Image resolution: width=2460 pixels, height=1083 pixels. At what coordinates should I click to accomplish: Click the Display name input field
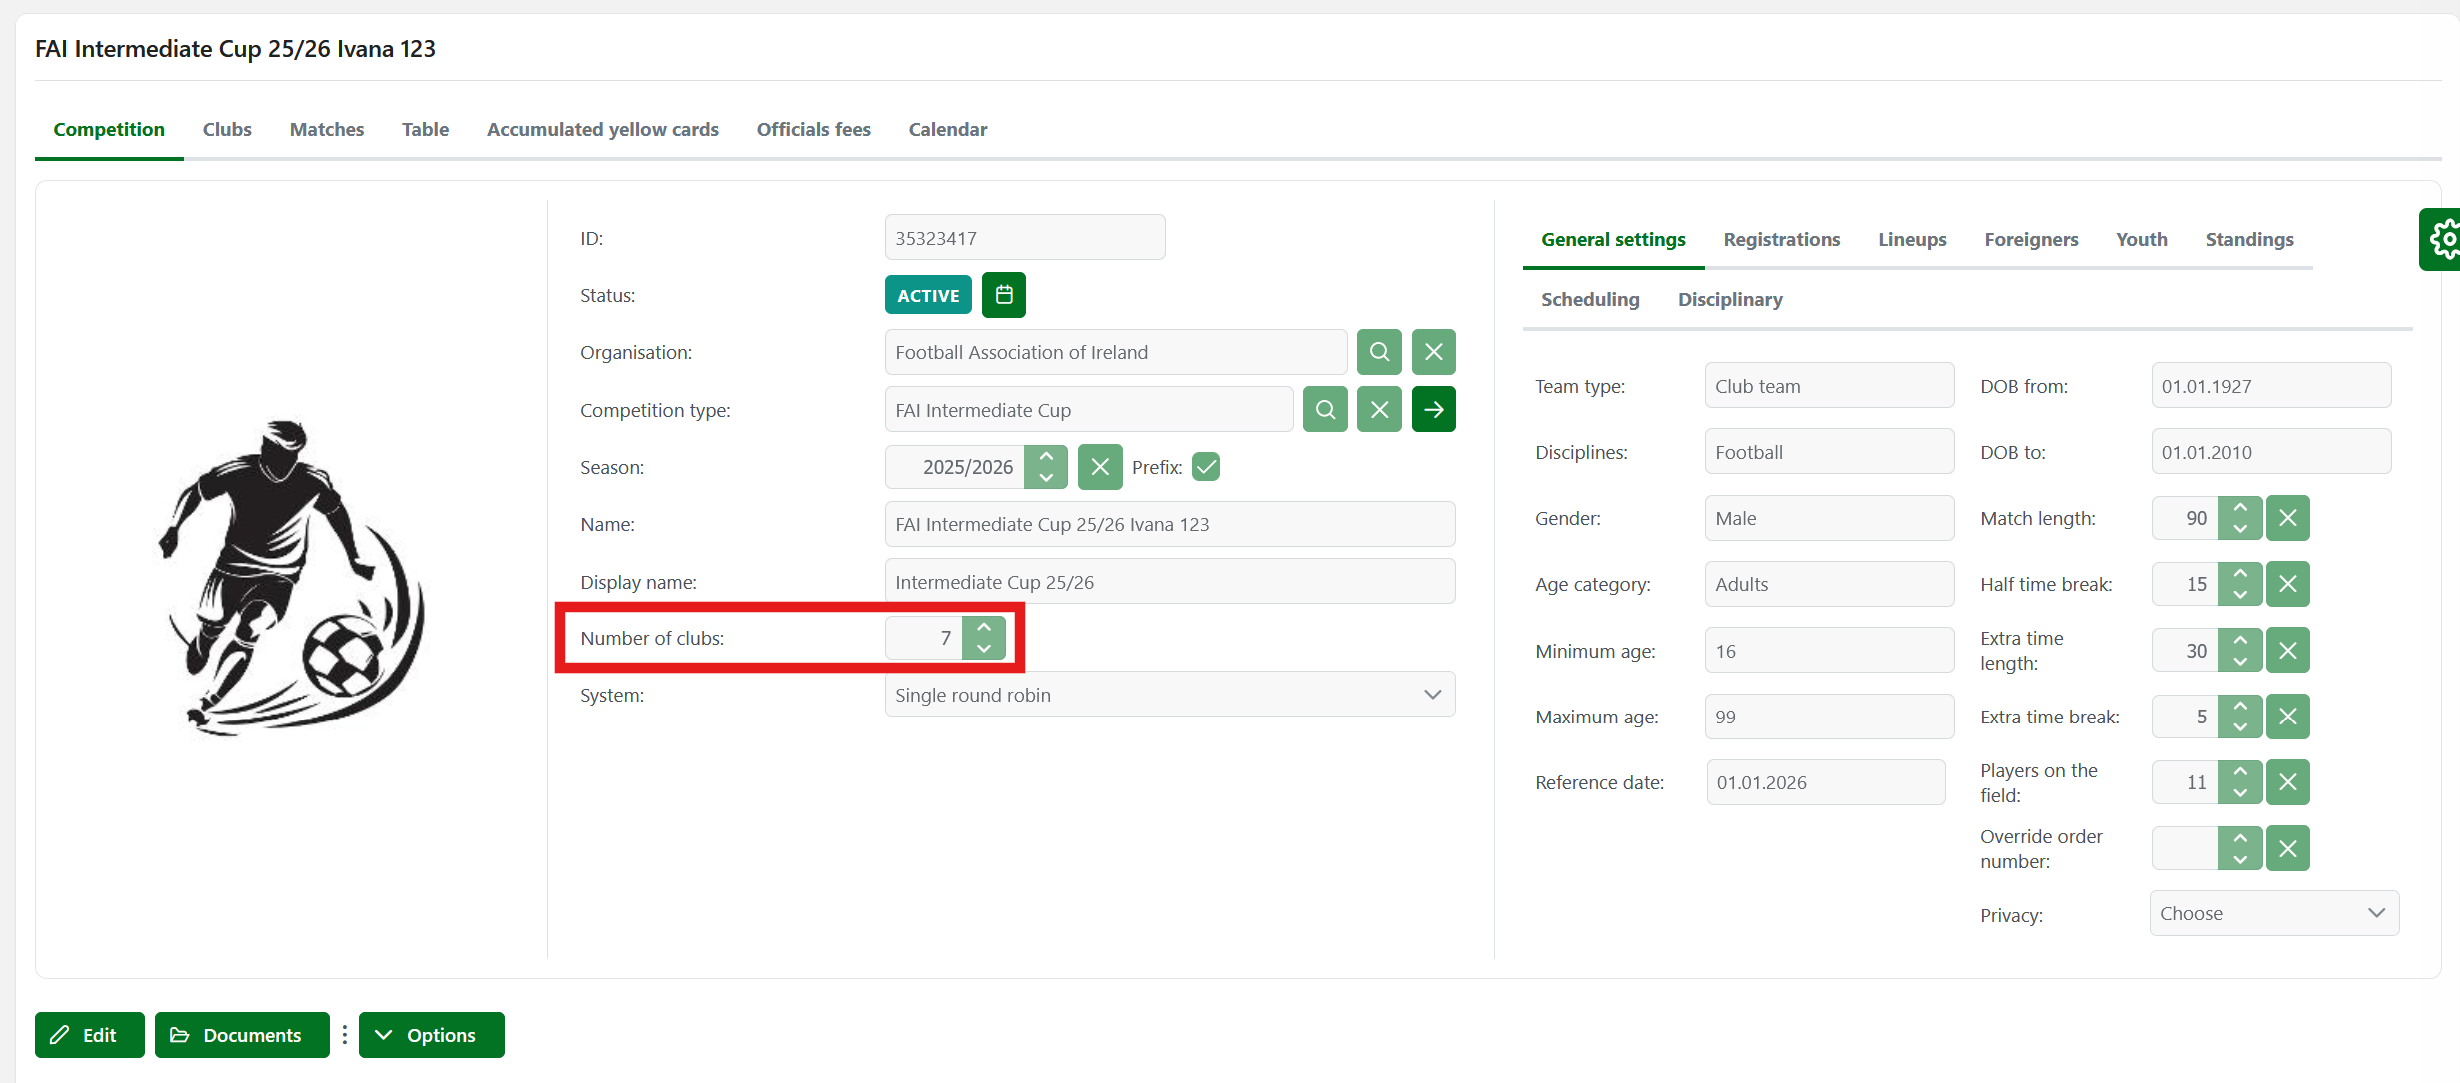[x=1169, y=582]
